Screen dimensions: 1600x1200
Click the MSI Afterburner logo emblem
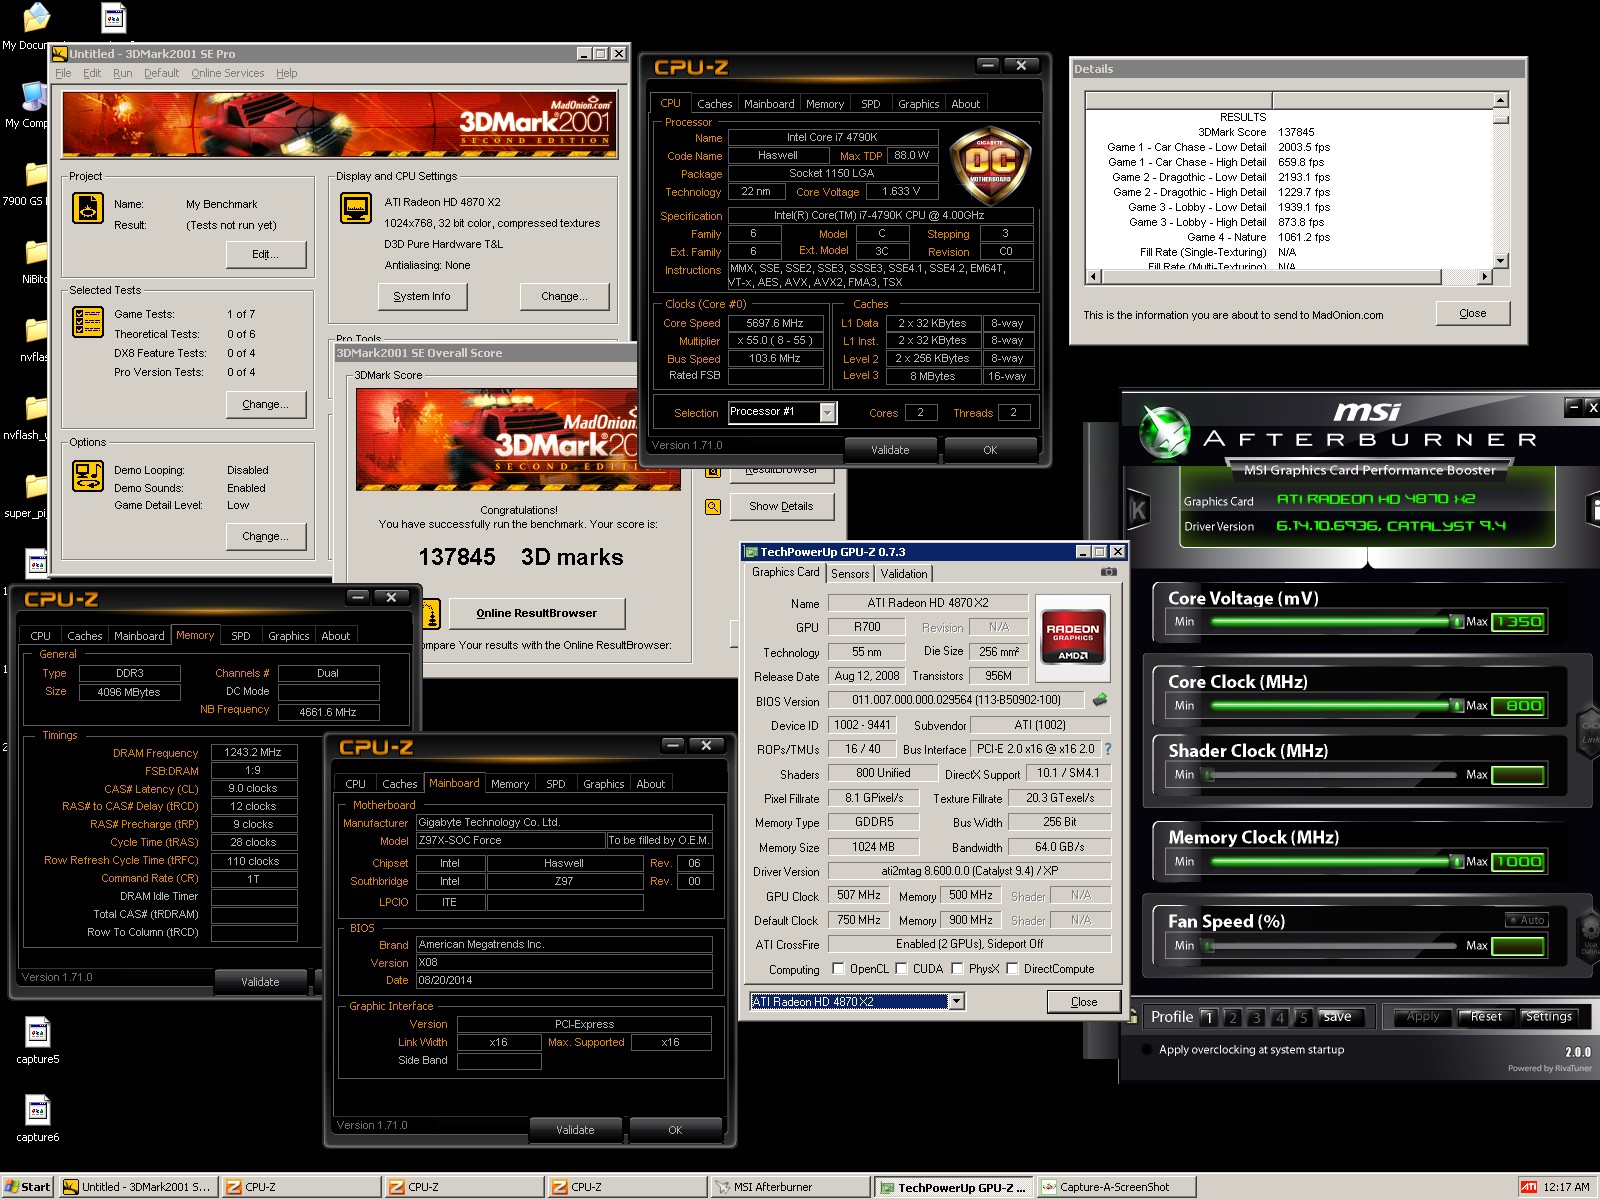point(1164,432)
